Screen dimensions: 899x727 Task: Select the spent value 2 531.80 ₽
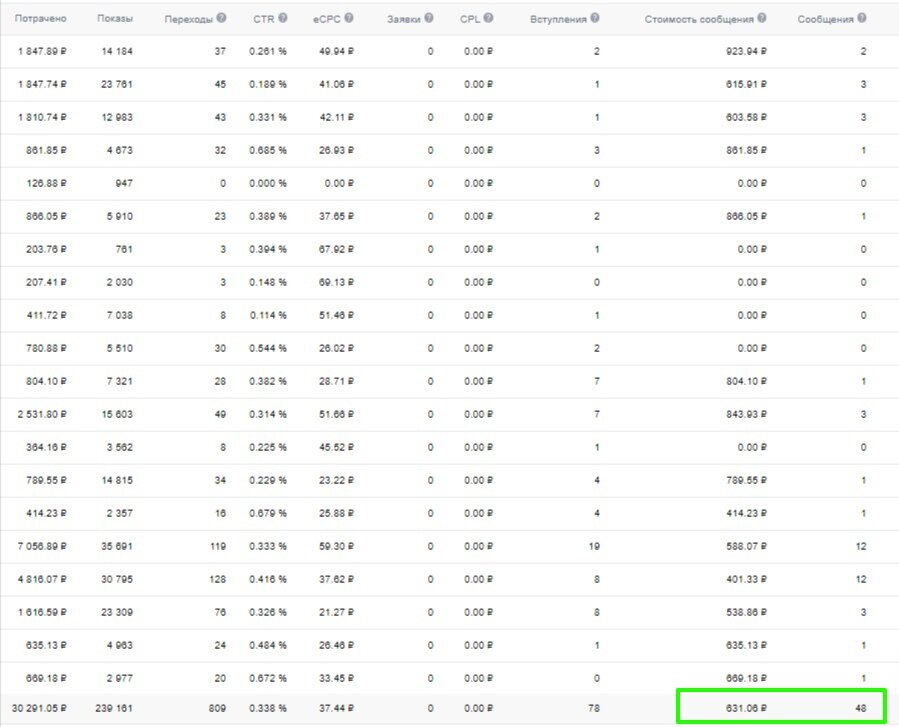[42, 415]
